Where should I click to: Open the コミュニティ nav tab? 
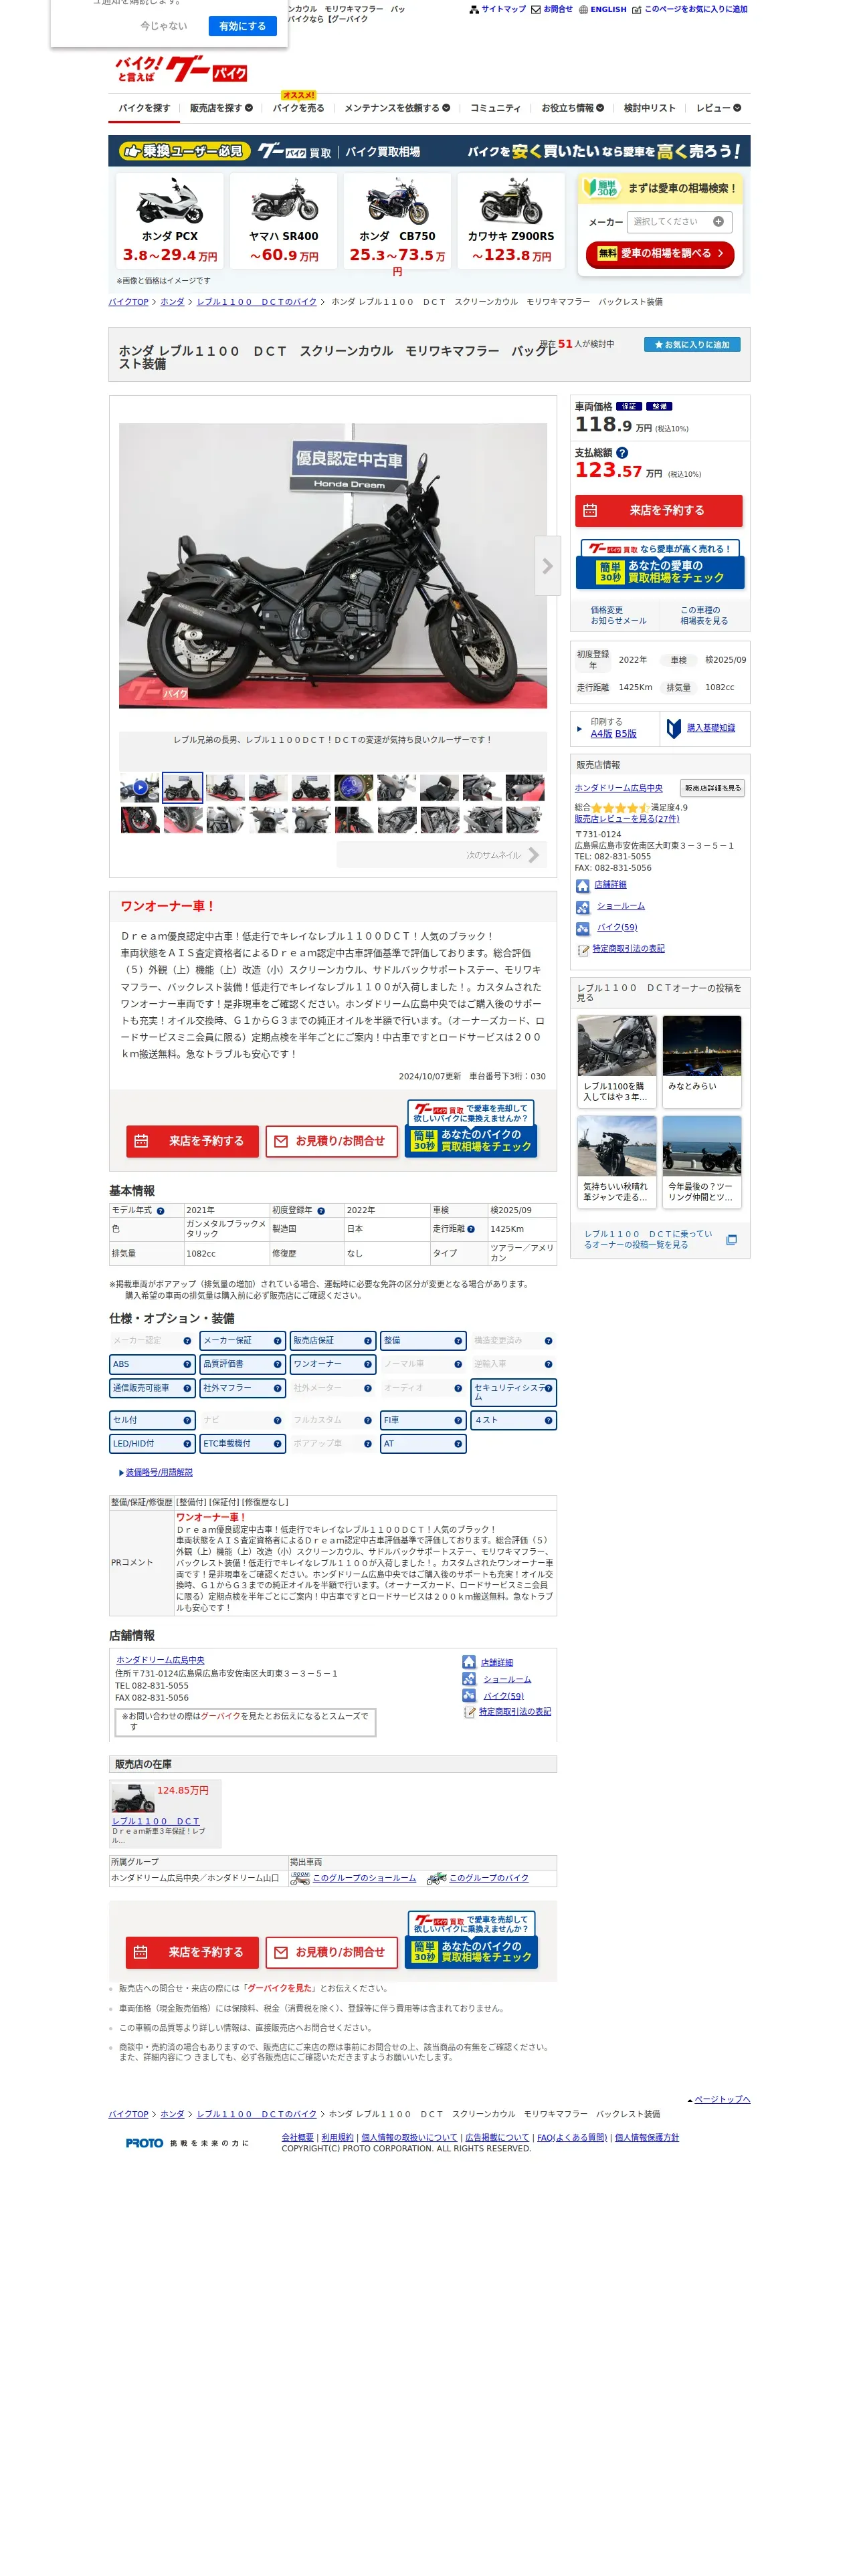click(x=496, y=108)
